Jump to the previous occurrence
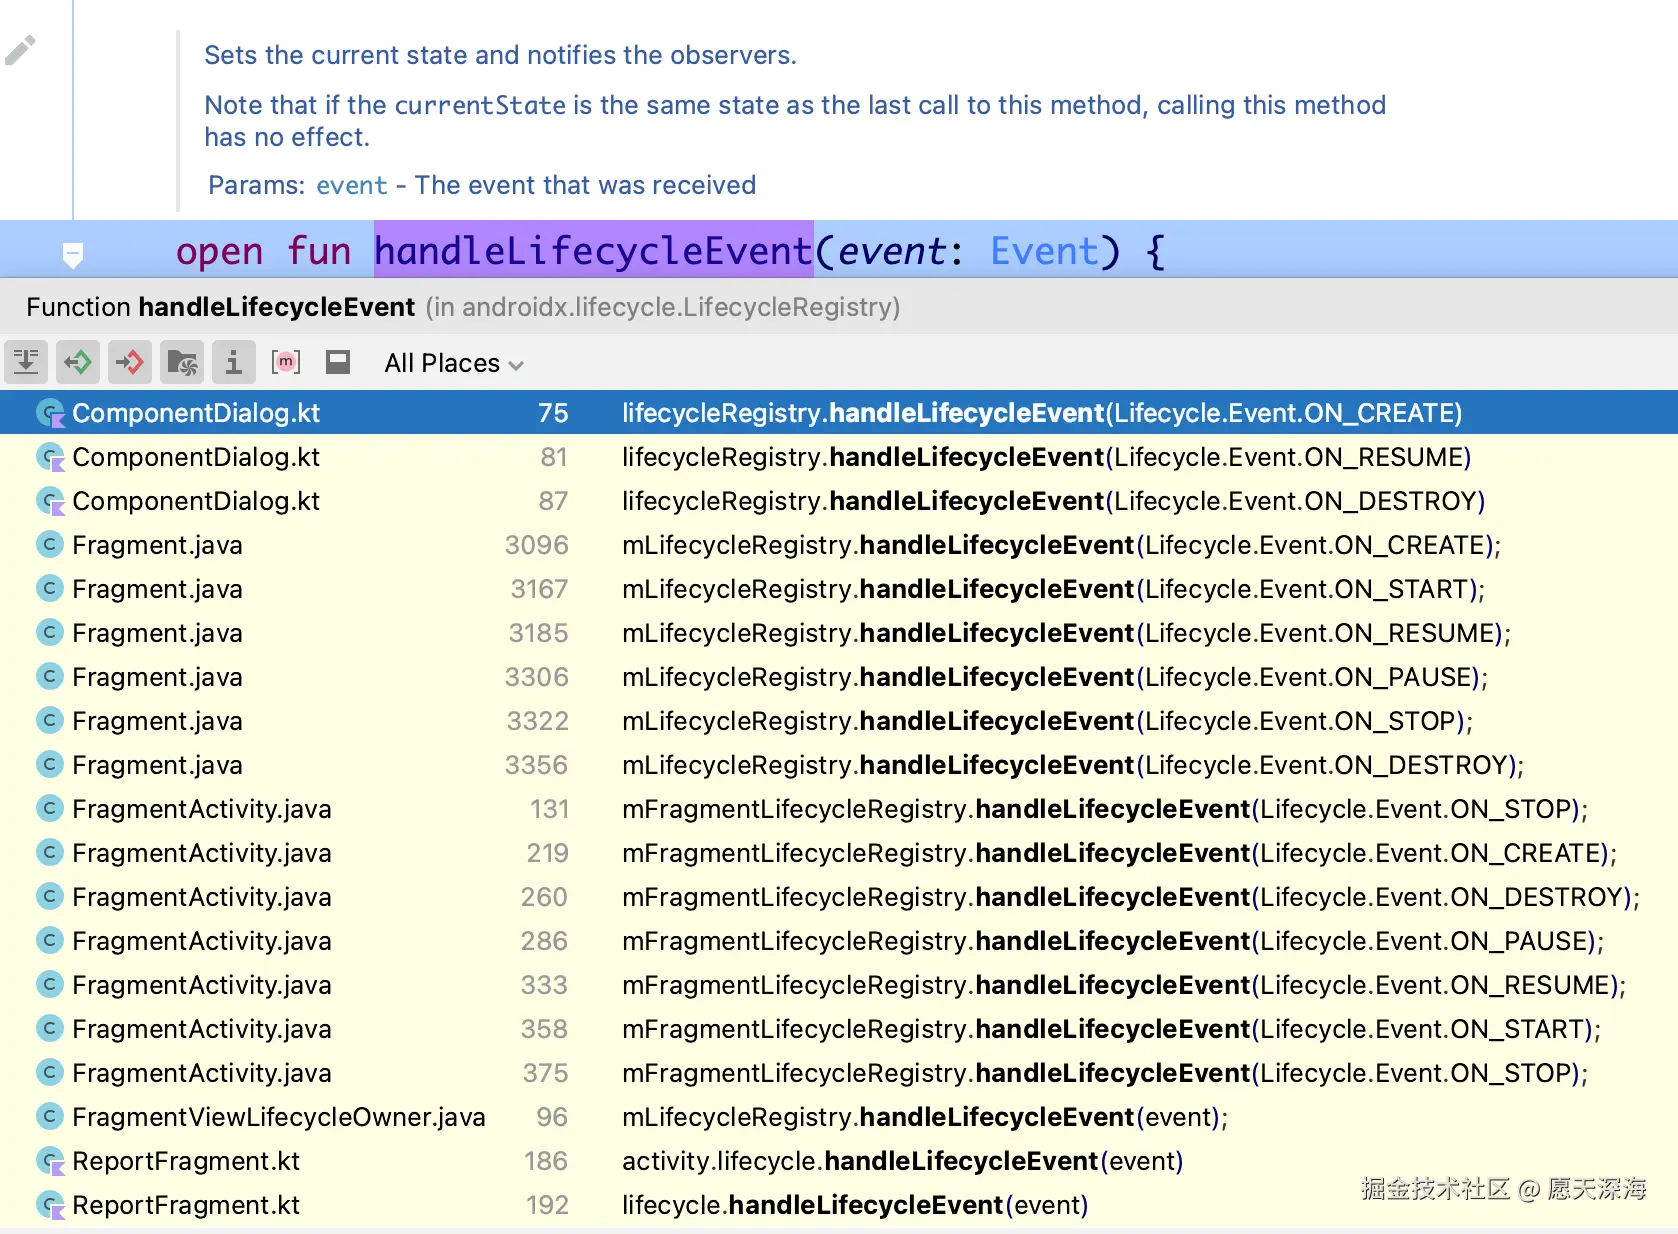The width and height of the screenshot is (1678, 1234). 78,362
